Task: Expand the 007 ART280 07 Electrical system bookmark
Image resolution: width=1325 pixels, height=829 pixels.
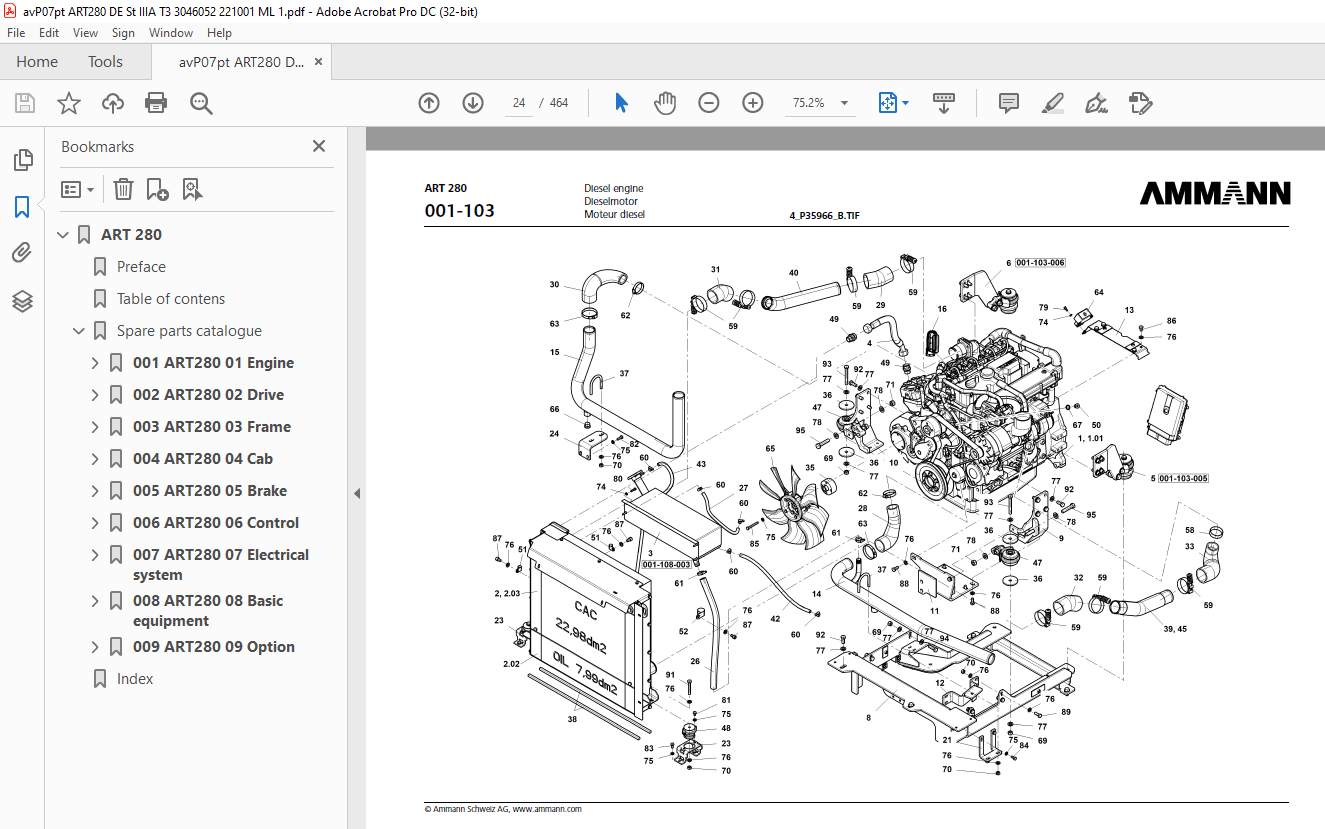Action: [95, 555]
